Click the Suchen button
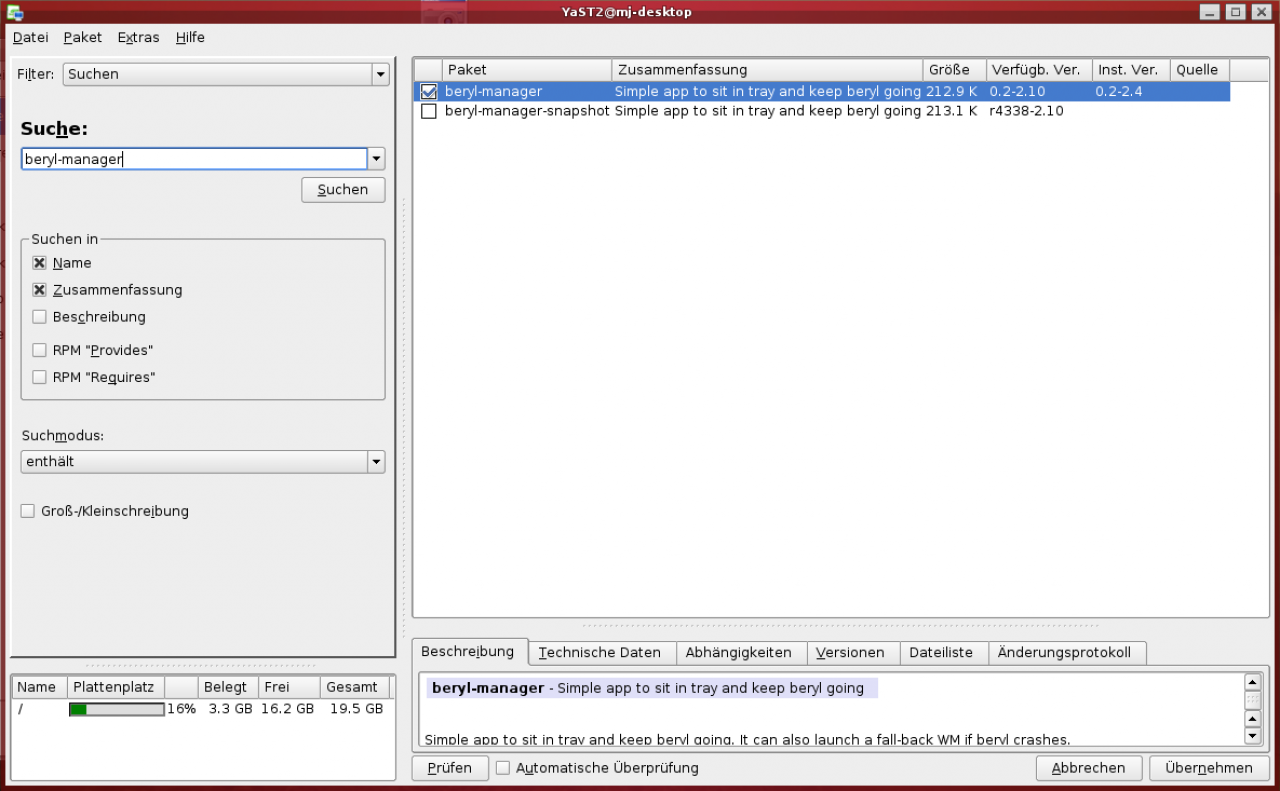 click(x=343, y=189)
